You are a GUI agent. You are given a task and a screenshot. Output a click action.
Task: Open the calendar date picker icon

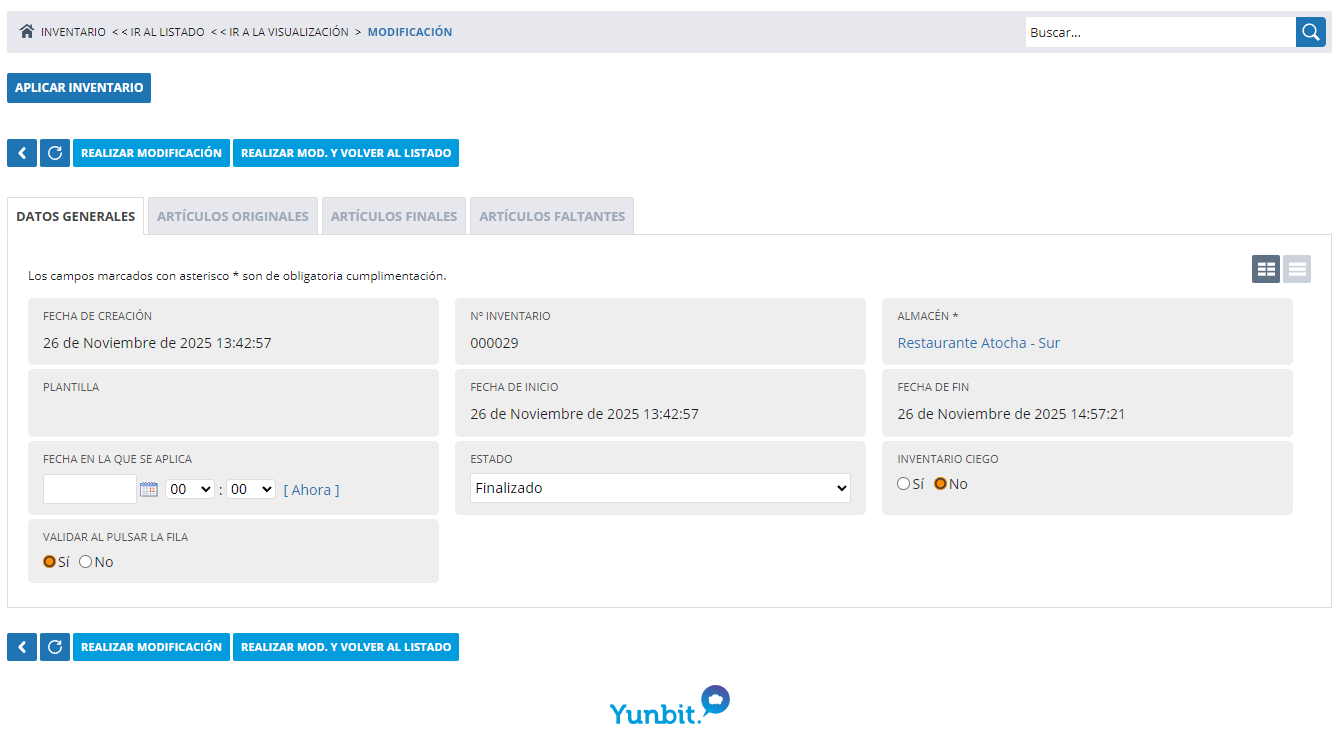(149, 489)
